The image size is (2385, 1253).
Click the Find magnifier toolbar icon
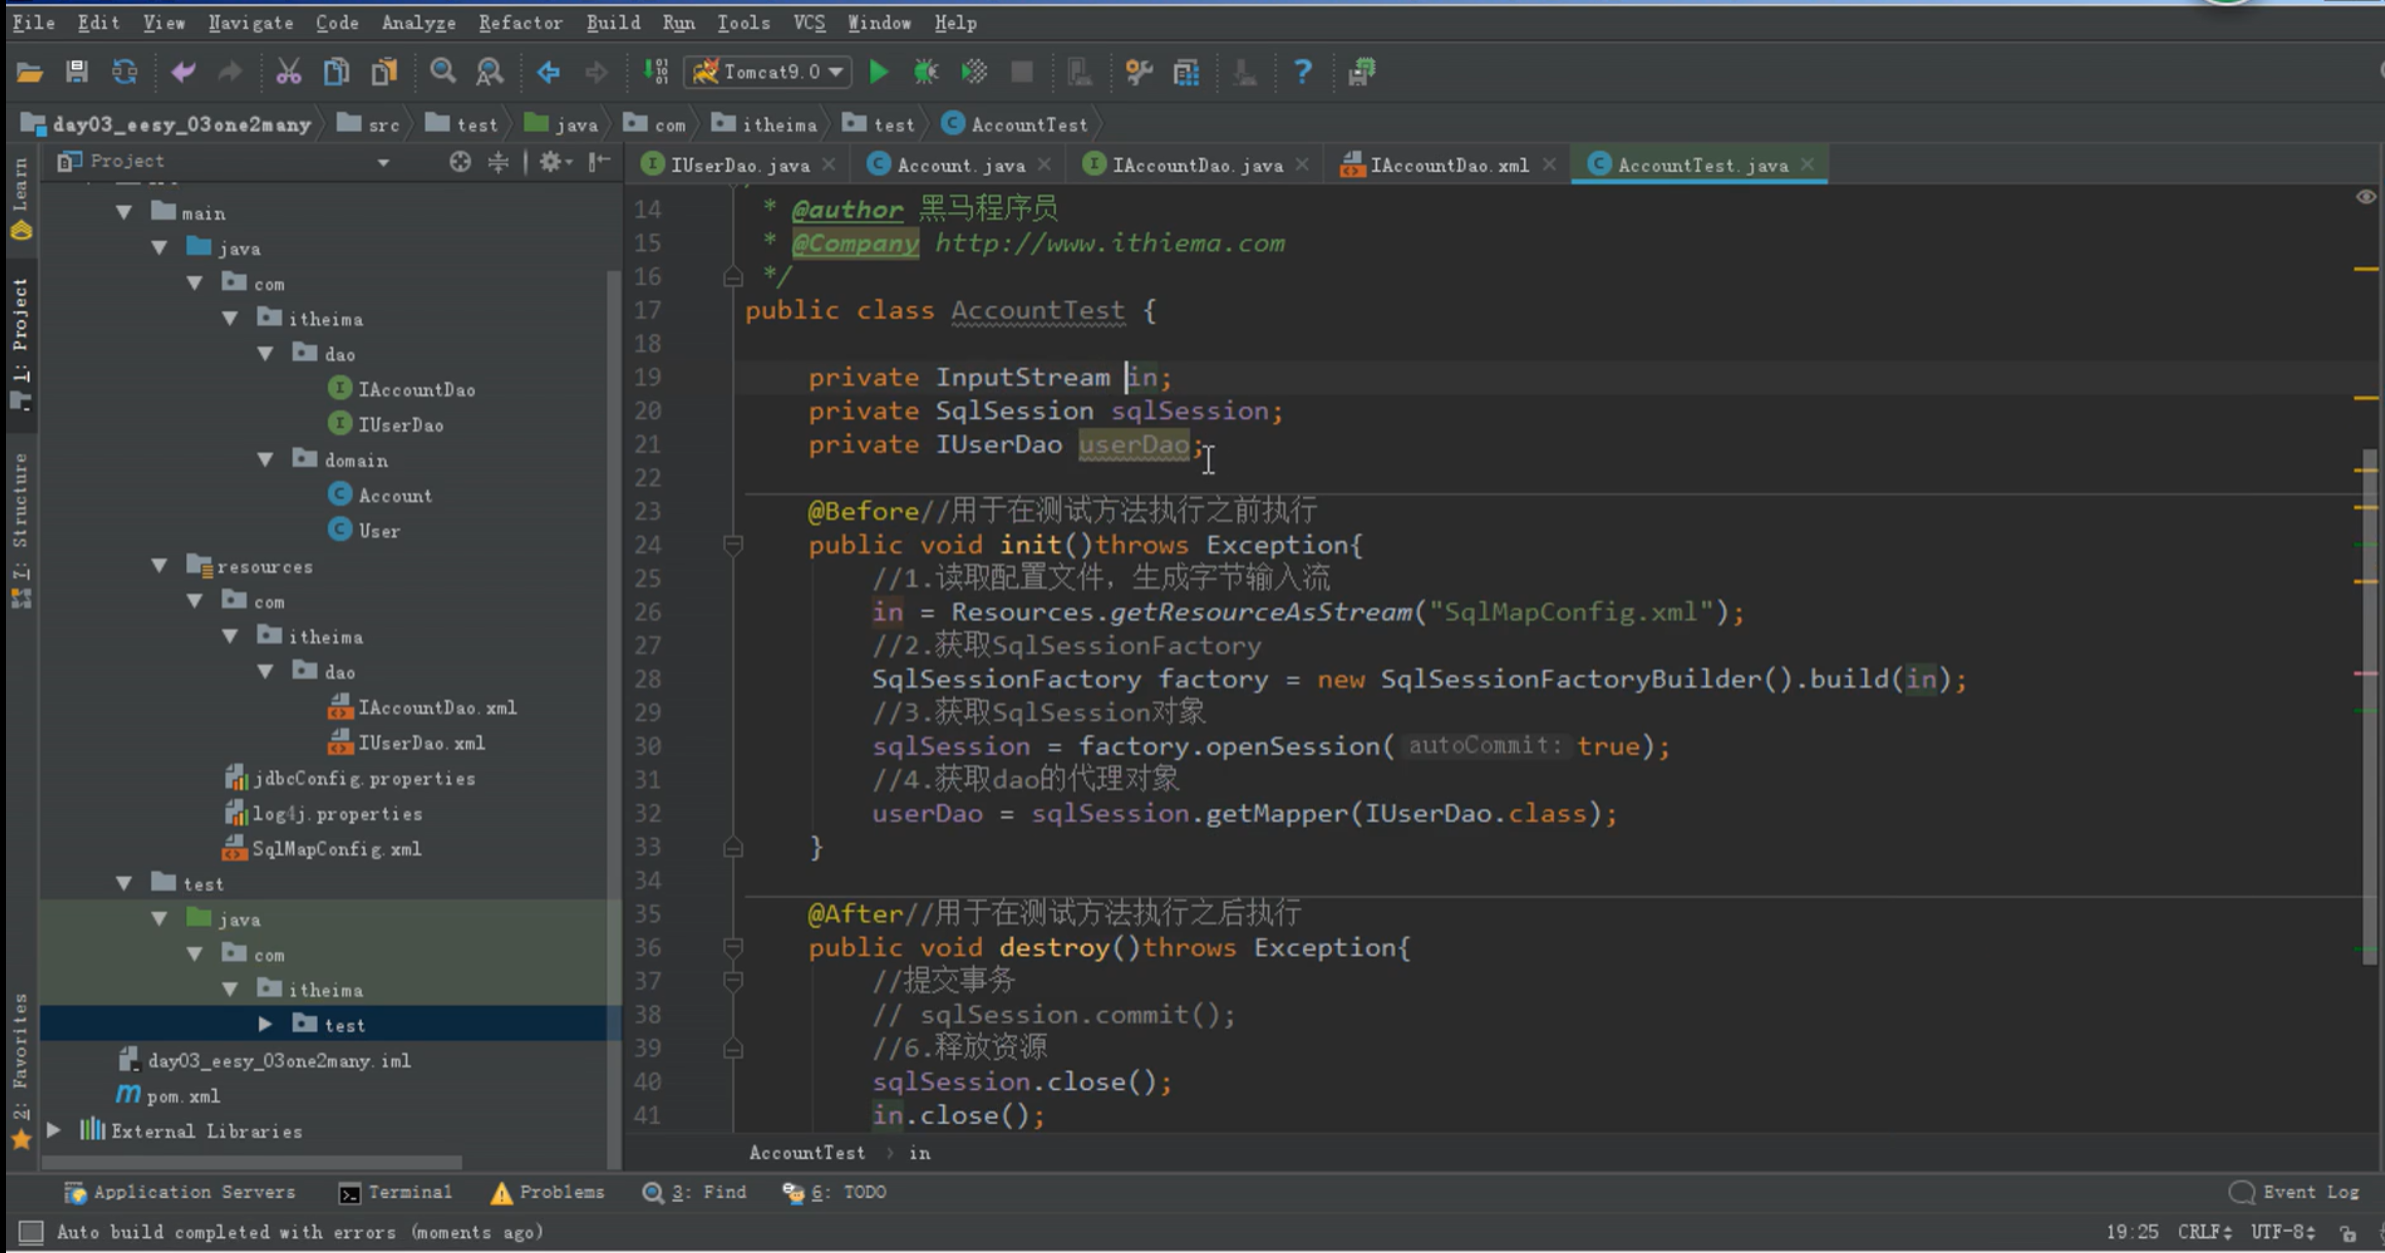[442, 72]
